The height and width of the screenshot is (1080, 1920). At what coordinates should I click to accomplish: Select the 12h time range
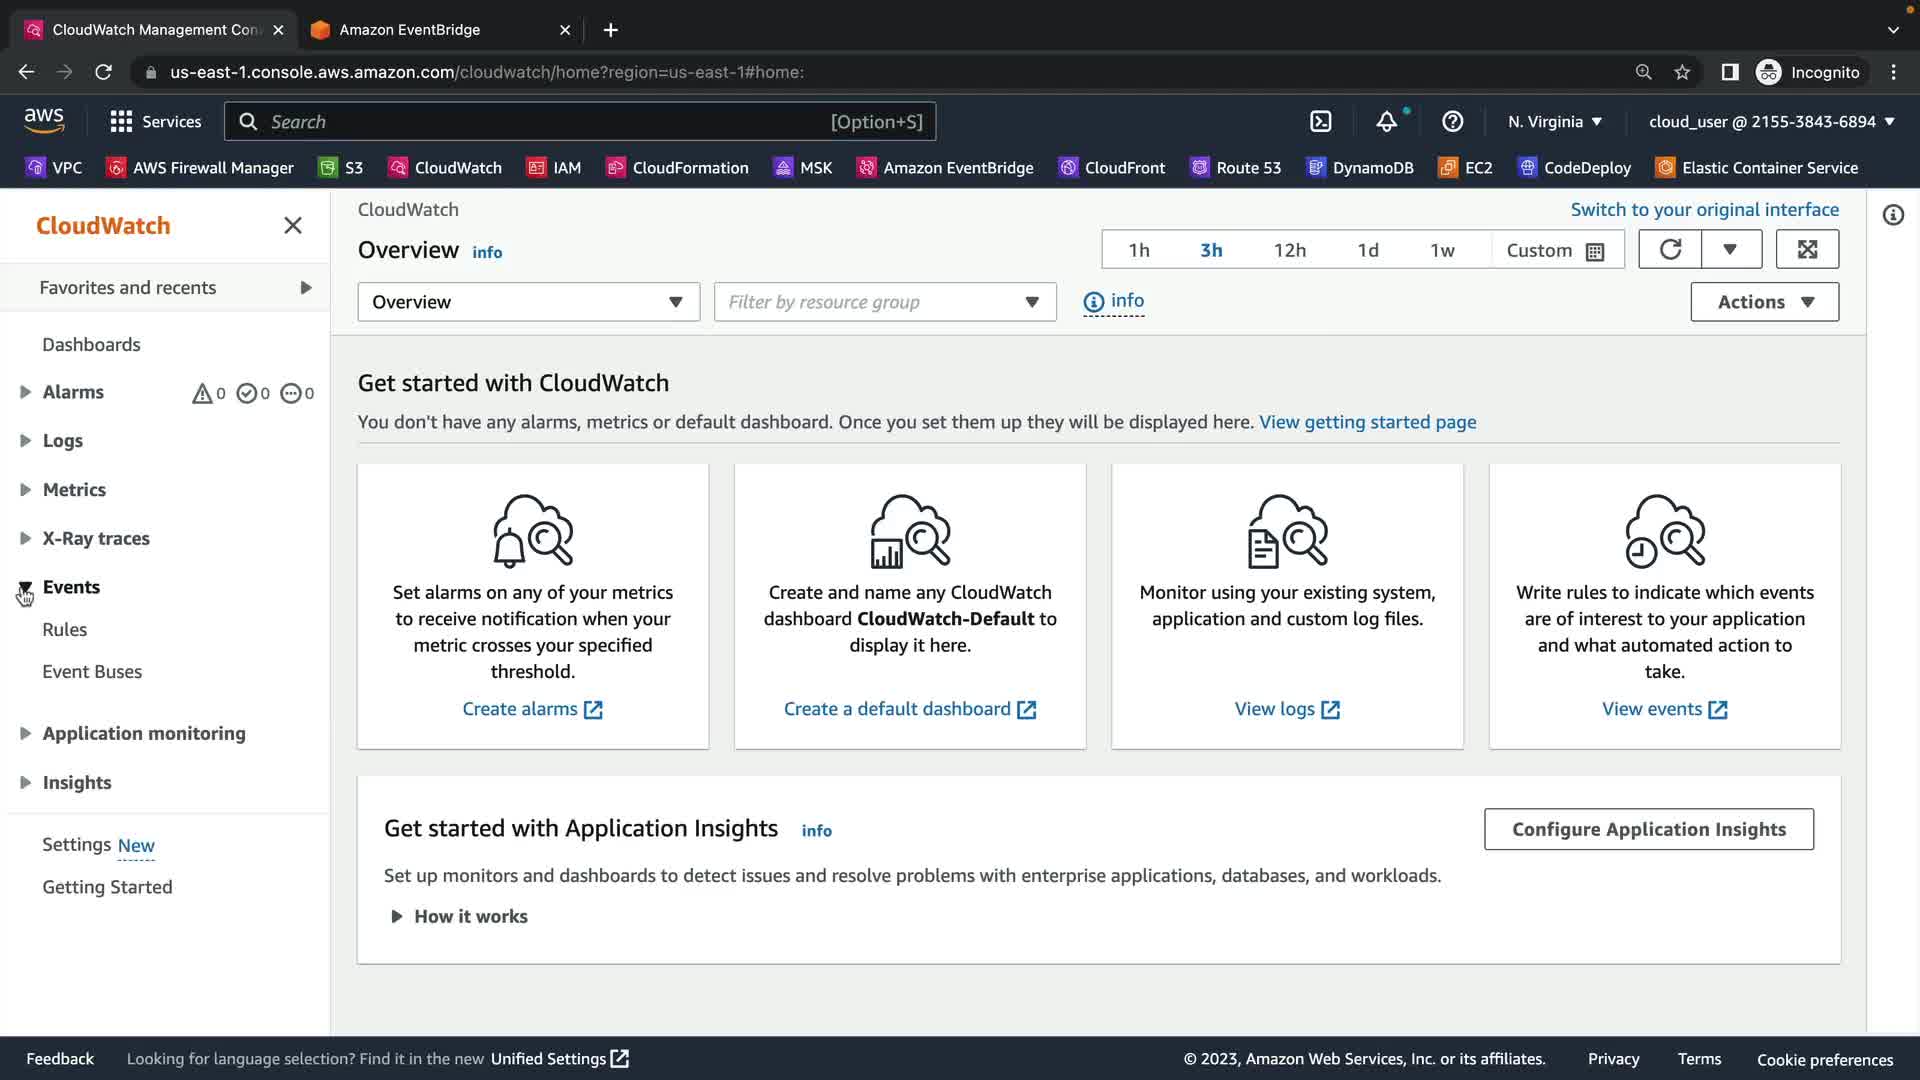coord(1289,251)
